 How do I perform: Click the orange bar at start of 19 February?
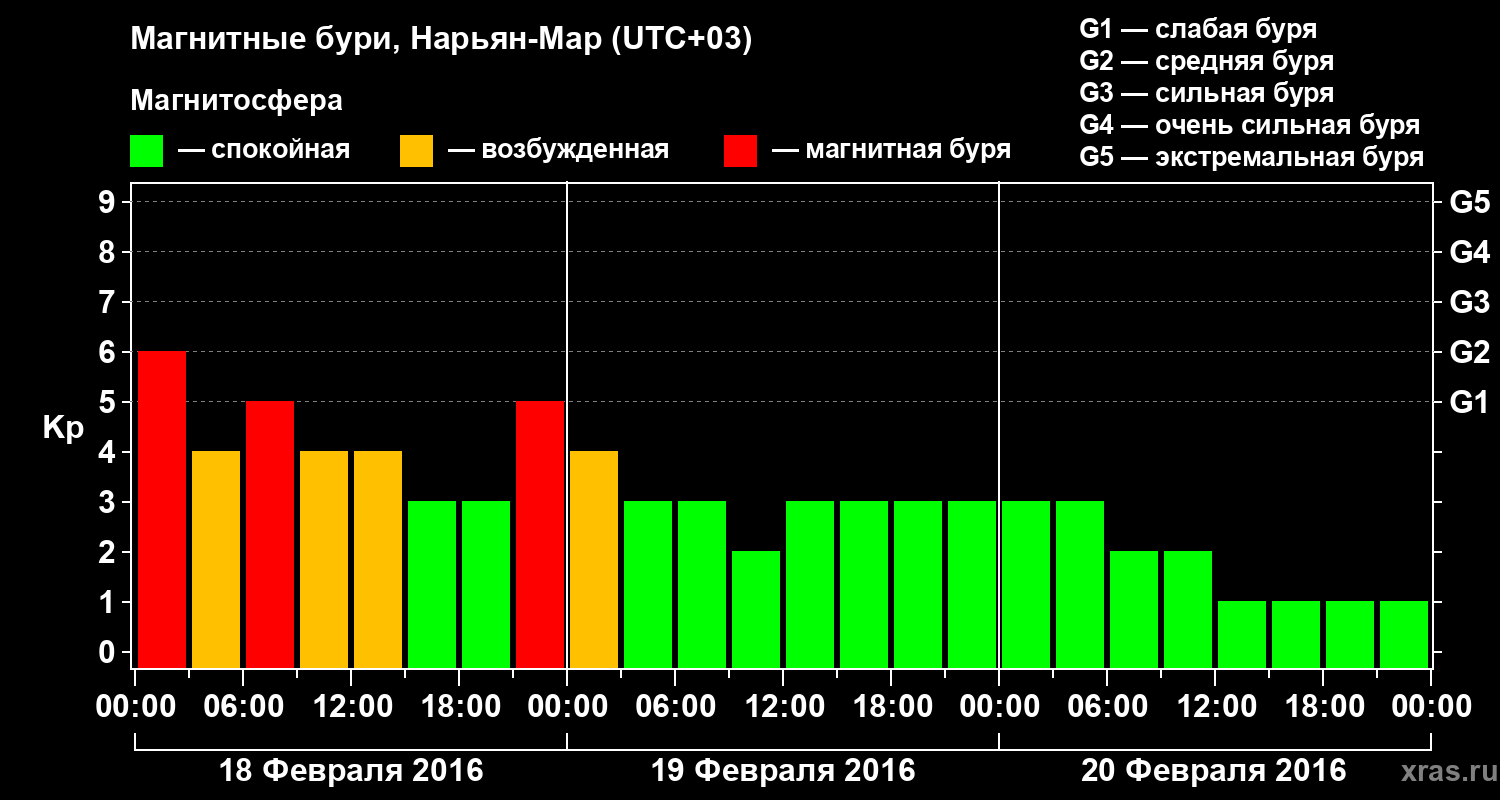[x=594, y=559]
